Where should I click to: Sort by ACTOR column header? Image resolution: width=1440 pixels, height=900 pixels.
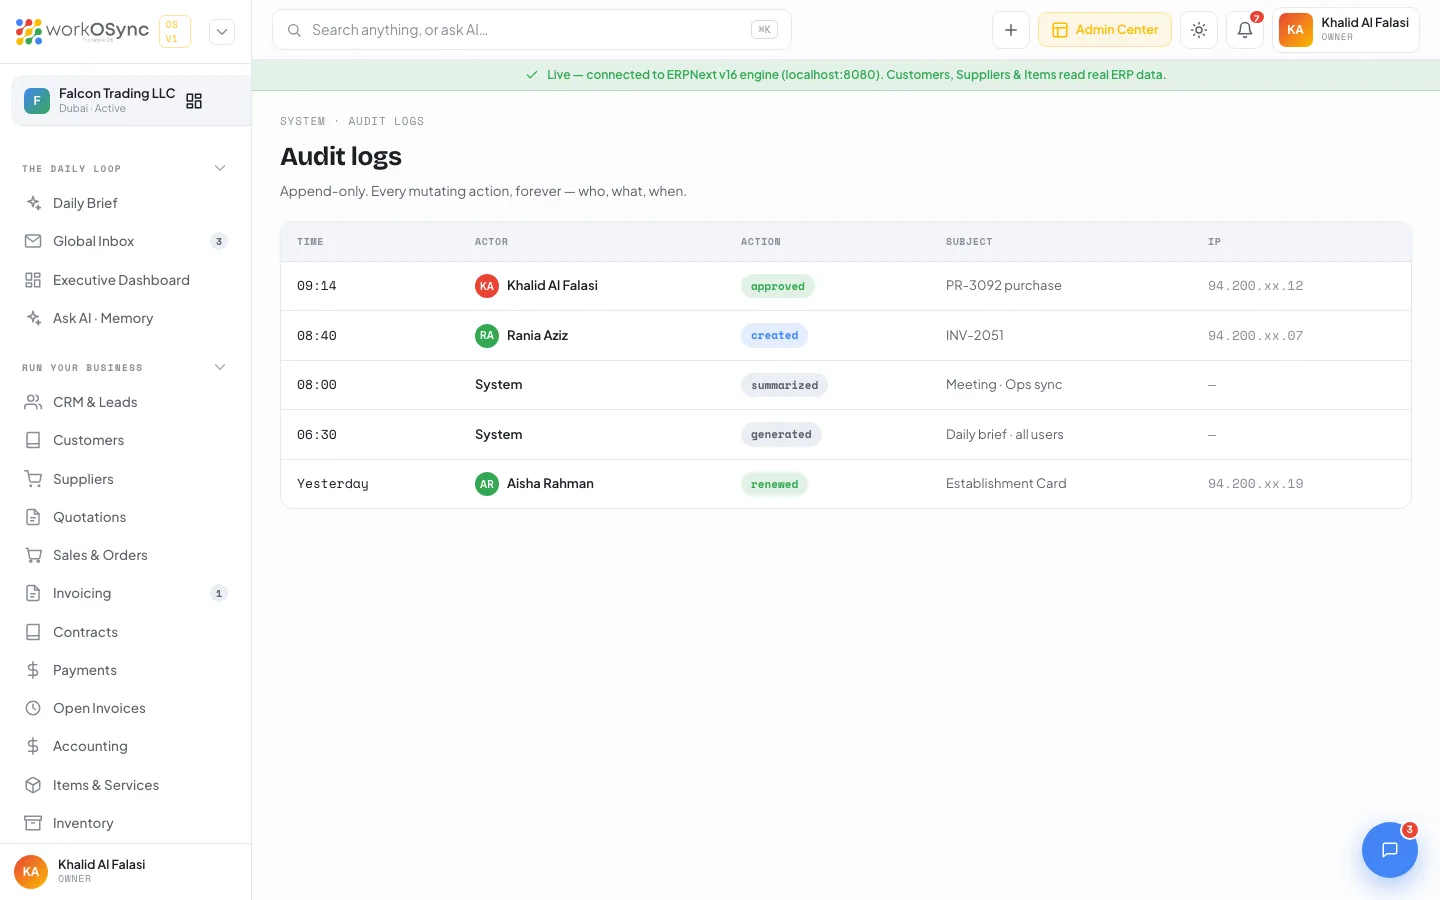coord(491,242)
